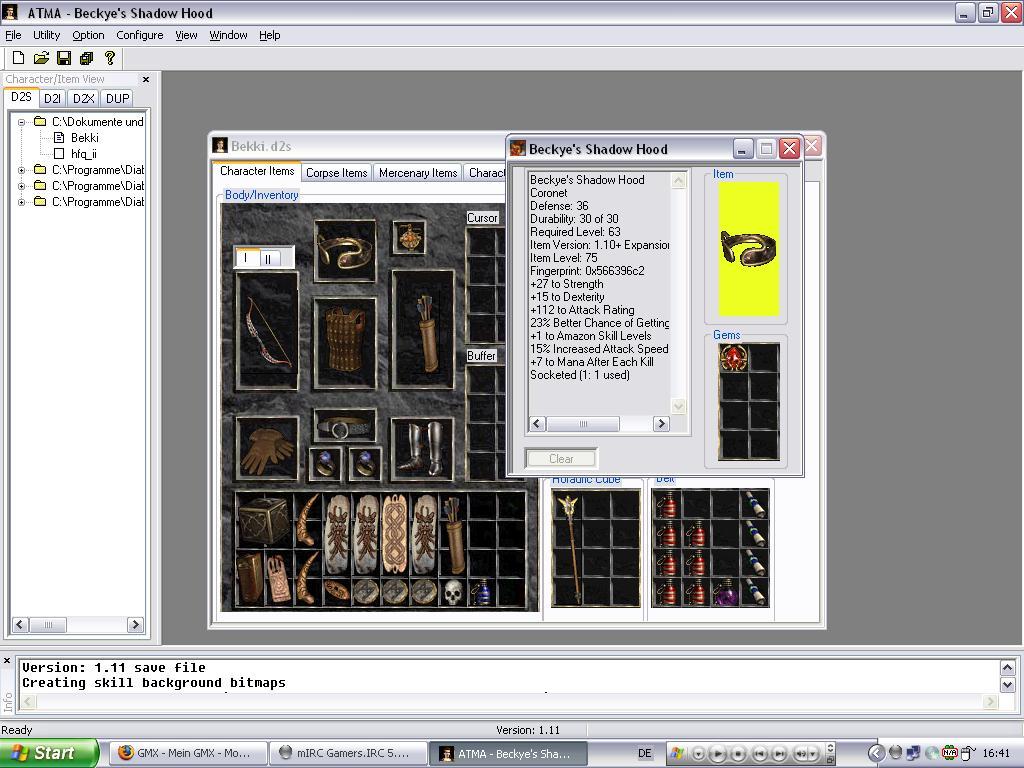Open the File menu
The width and height of the screenshot is (1024, 768).
13,35
